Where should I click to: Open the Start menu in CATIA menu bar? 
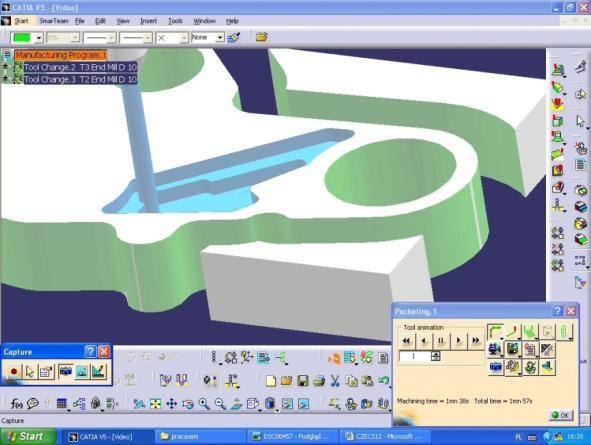(21, 21)
